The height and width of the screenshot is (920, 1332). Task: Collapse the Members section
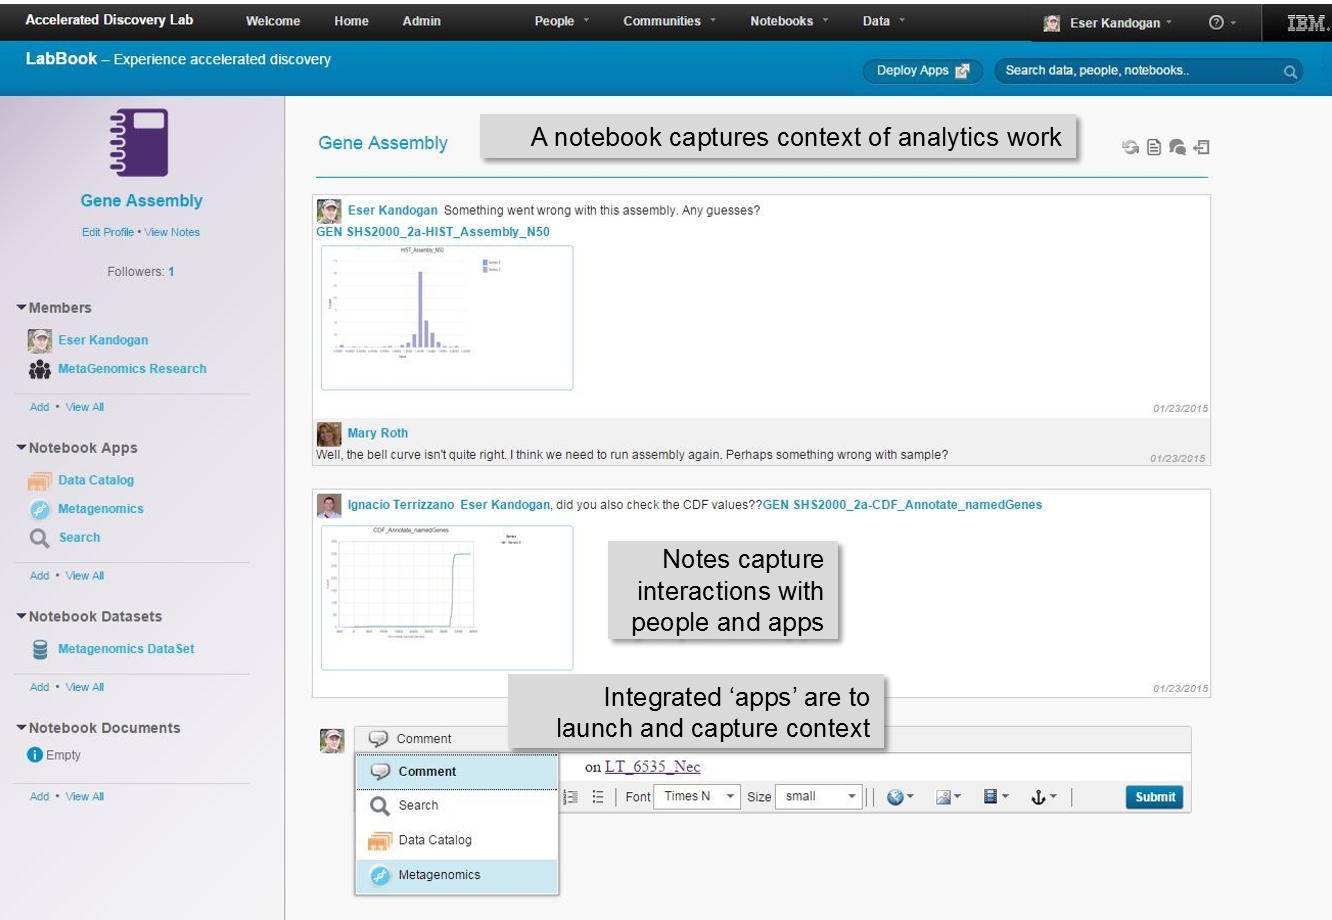pos(22,307)
